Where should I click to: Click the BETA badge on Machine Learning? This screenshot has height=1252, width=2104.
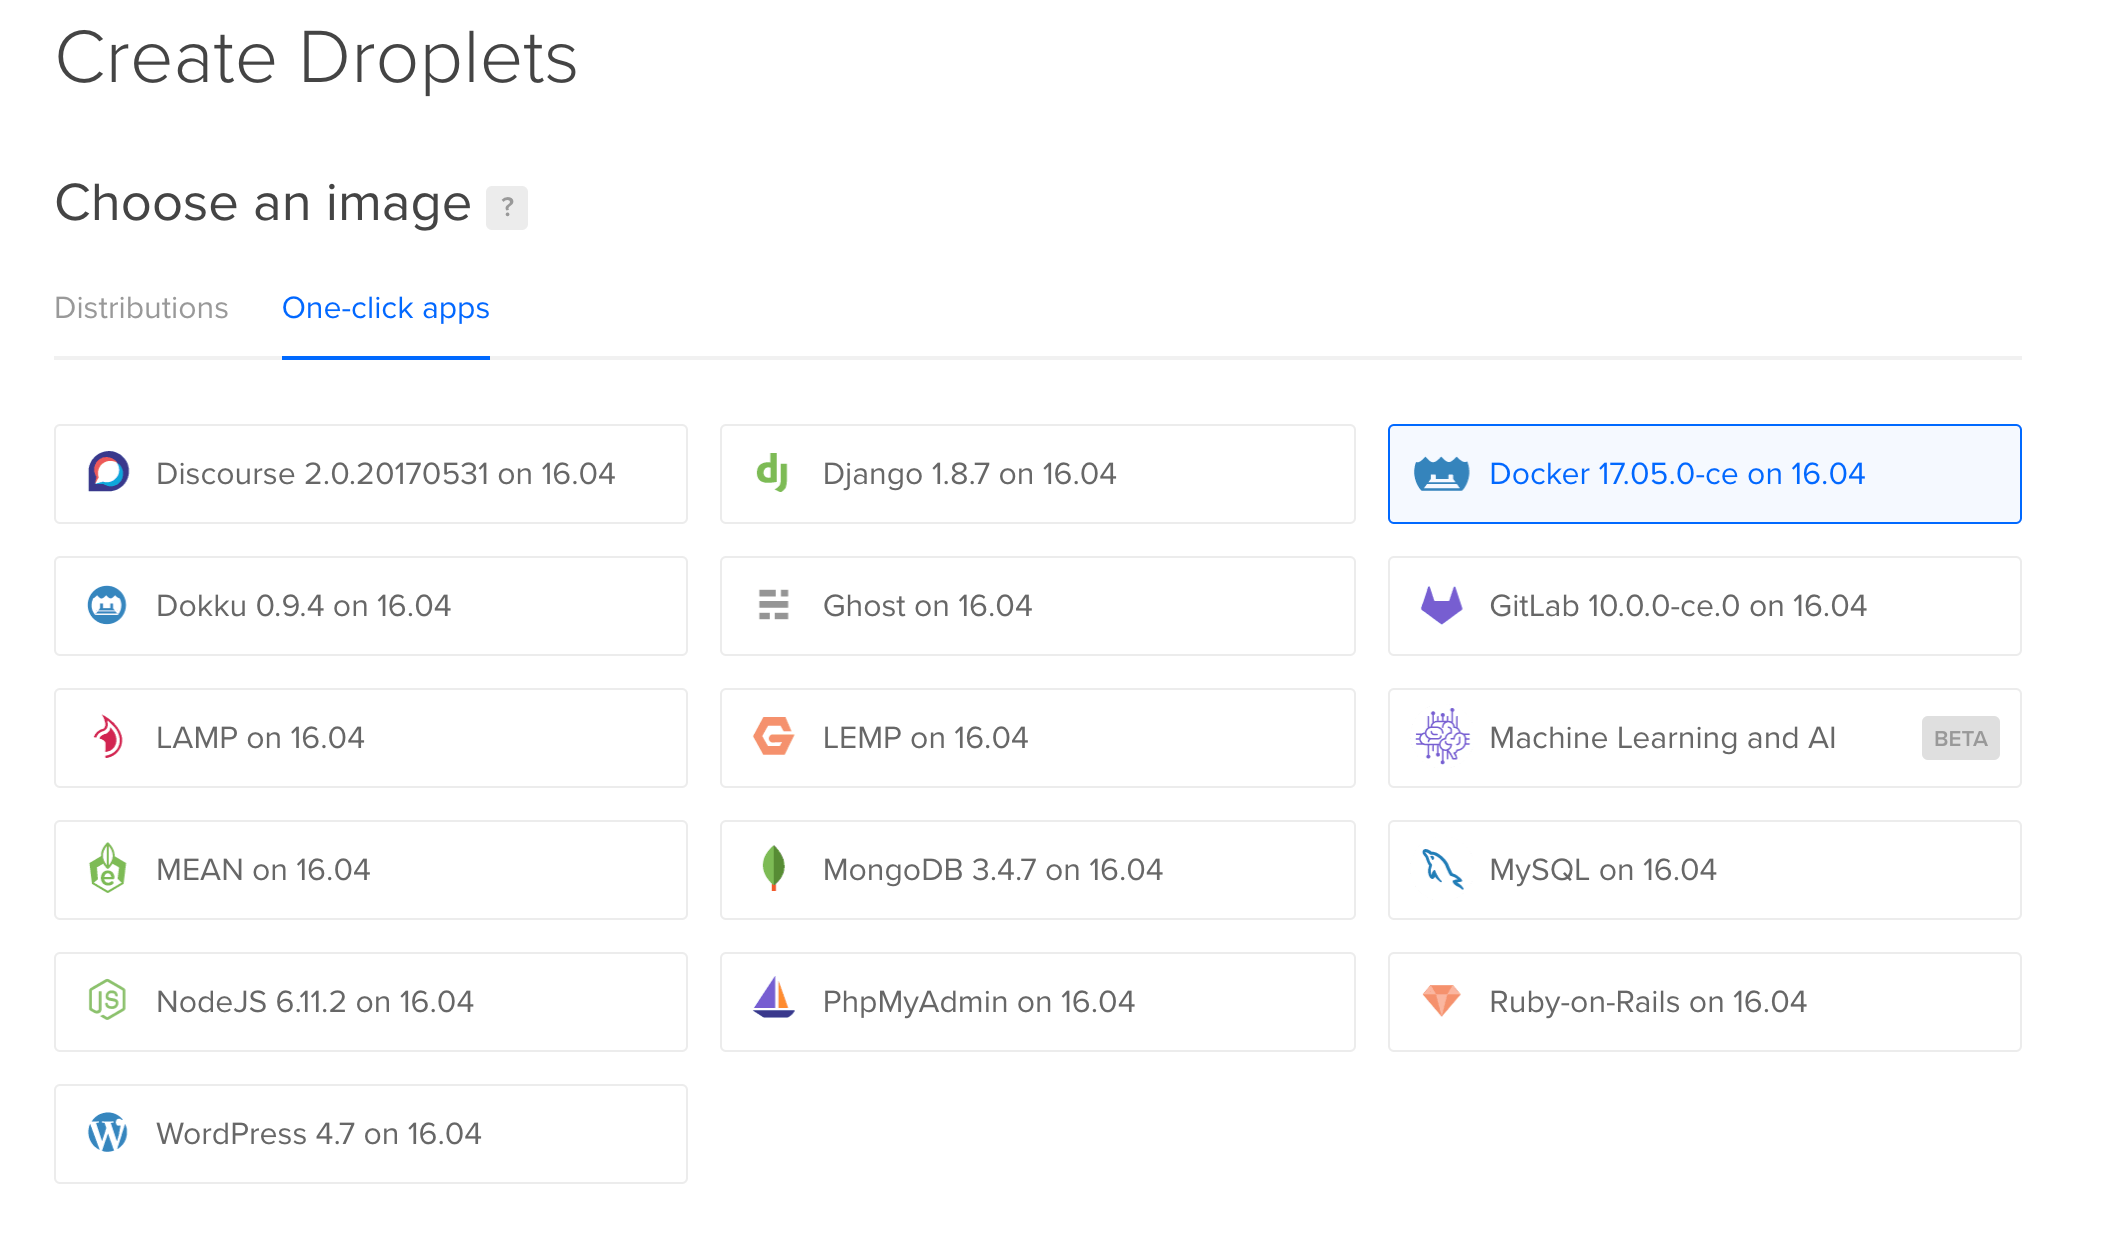pos(1959,739)
